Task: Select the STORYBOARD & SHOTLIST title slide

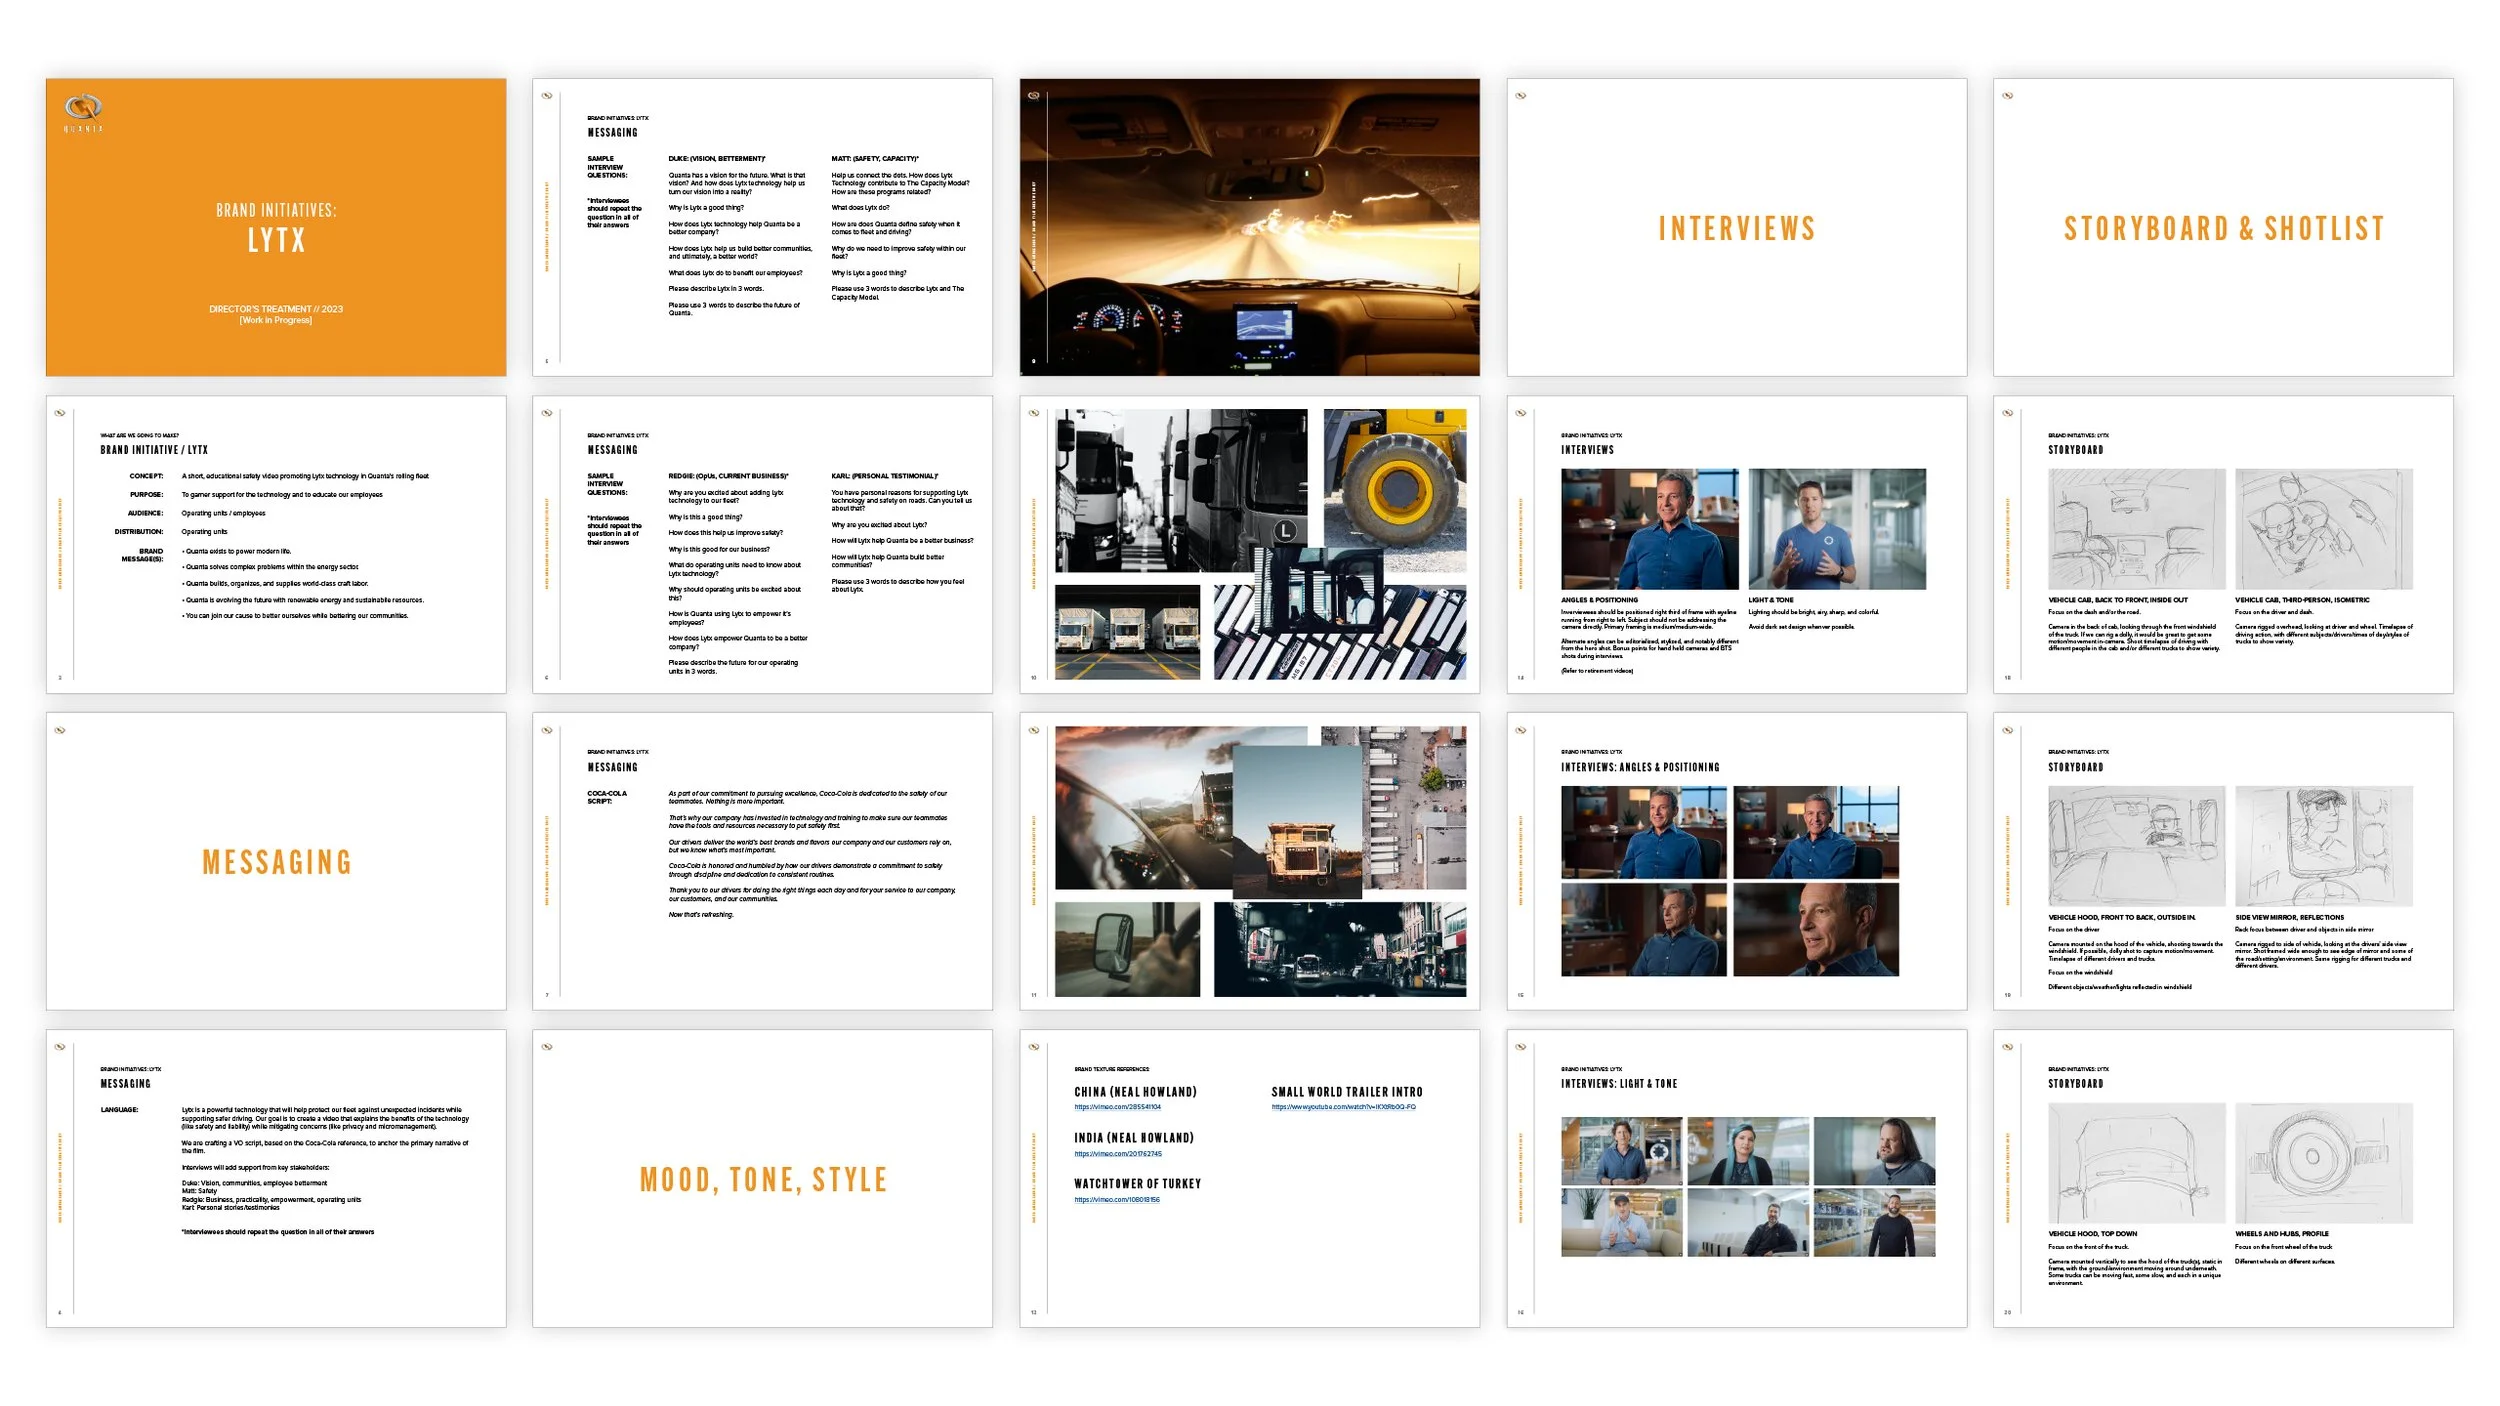Action: tap(2222, 228)
